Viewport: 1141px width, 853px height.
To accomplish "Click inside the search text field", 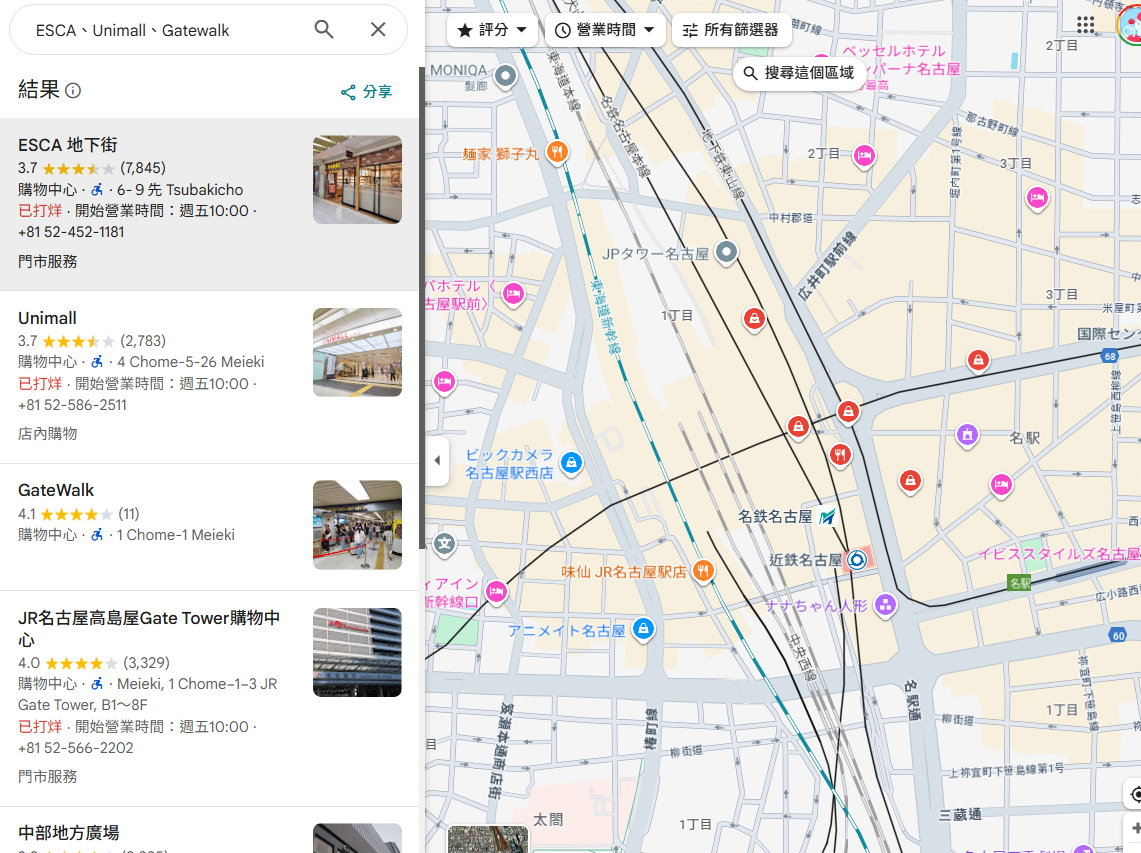I will pyautogui.click(x=160, y=30).
